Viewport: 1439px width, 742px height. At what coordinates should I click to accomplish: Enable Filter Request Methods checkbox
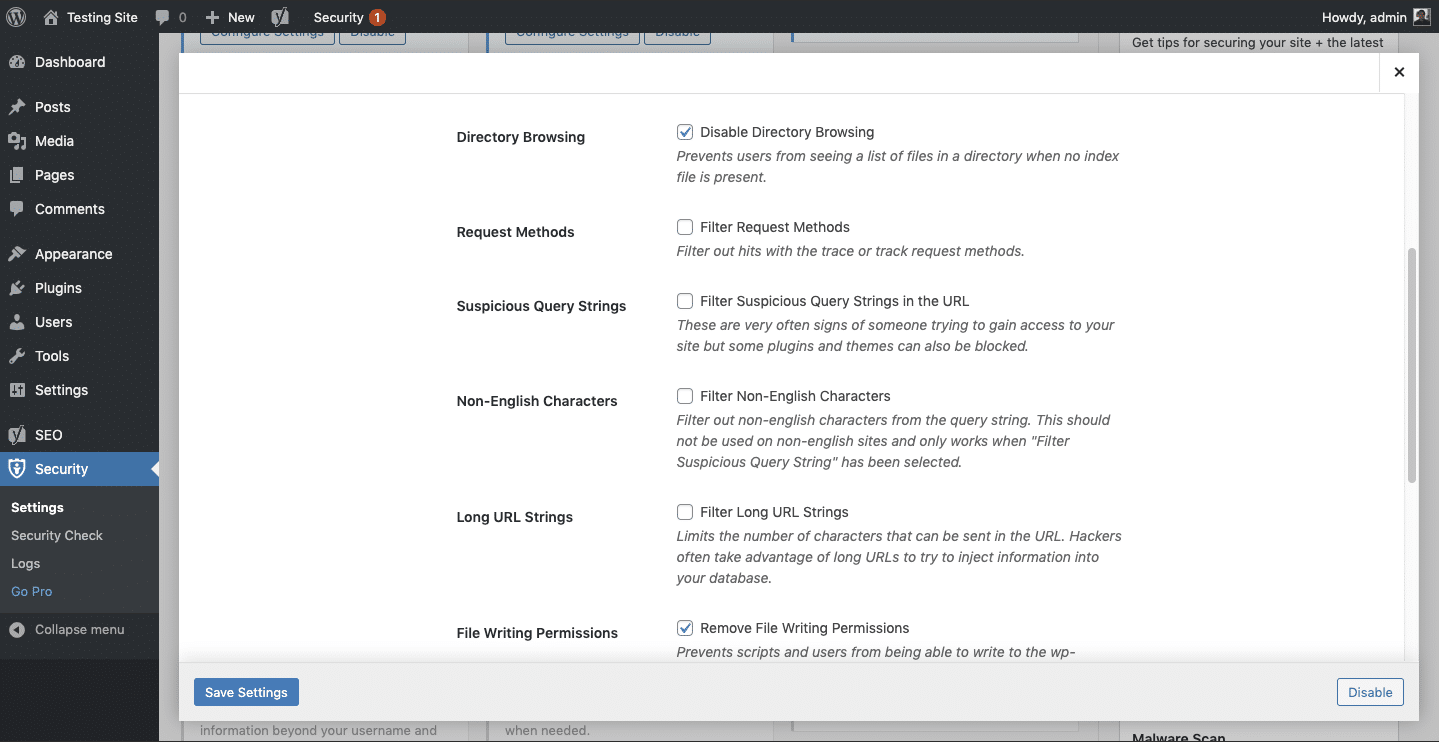[x=685, y=227]
